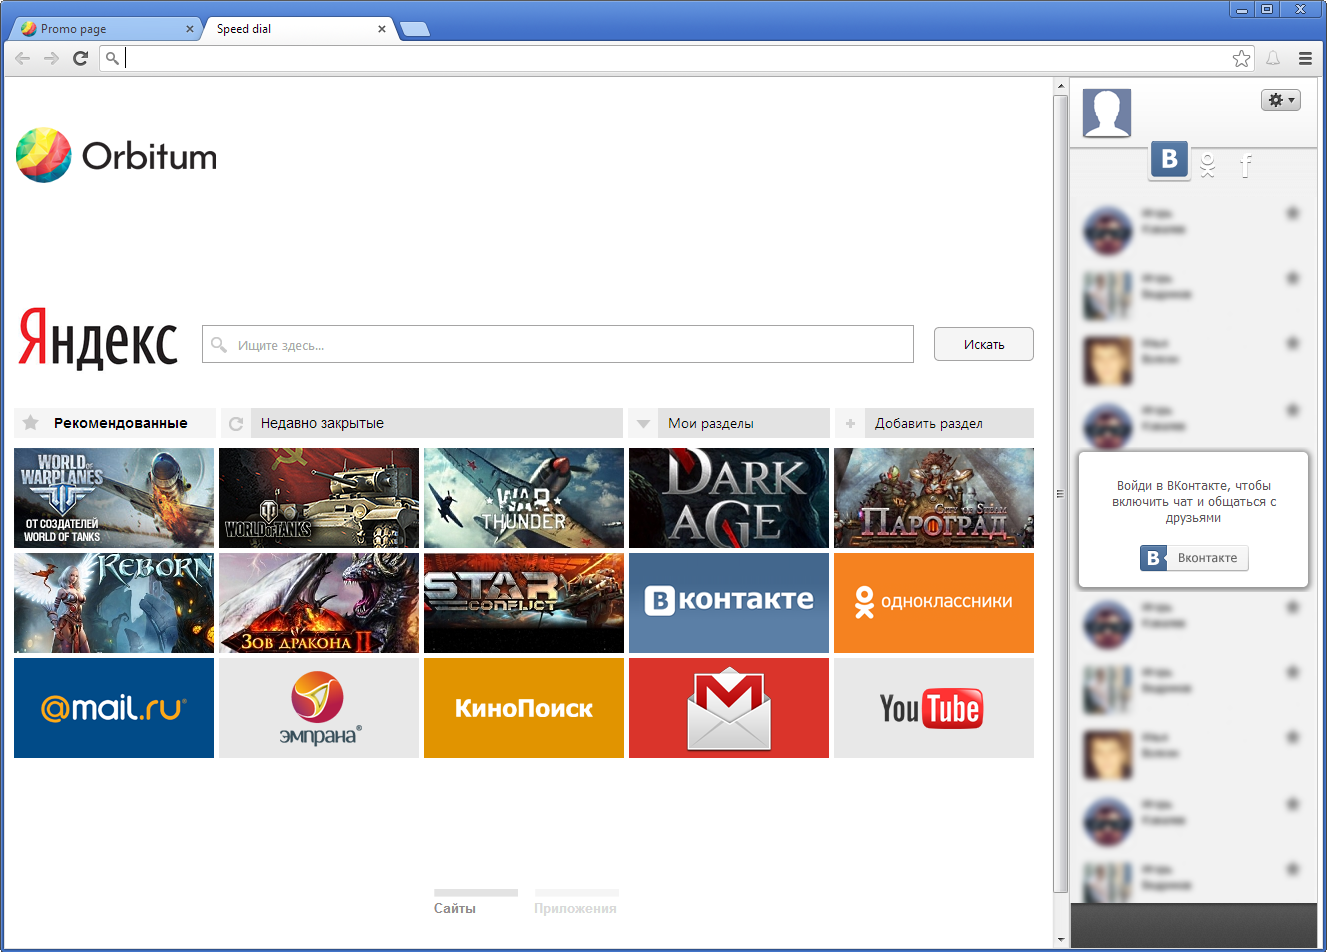
Task: Select the Facebook icon in sidebar
Action: point(1246,166)
